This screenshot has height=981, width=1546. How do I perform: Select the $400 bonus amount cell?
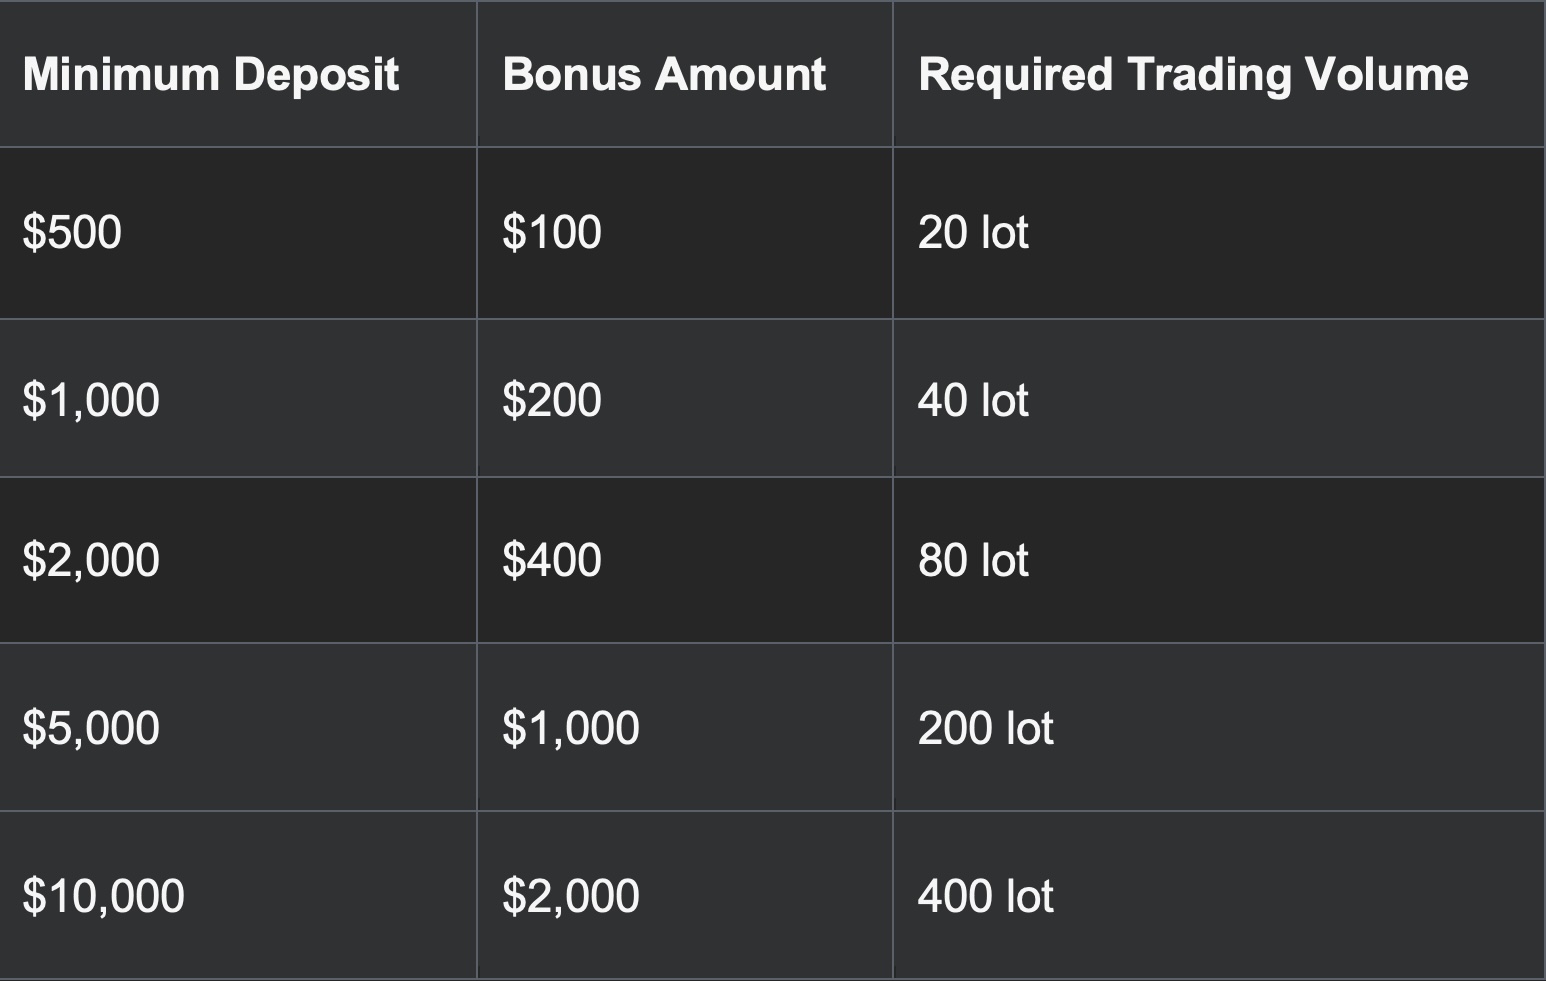click(x=552, y=560)
